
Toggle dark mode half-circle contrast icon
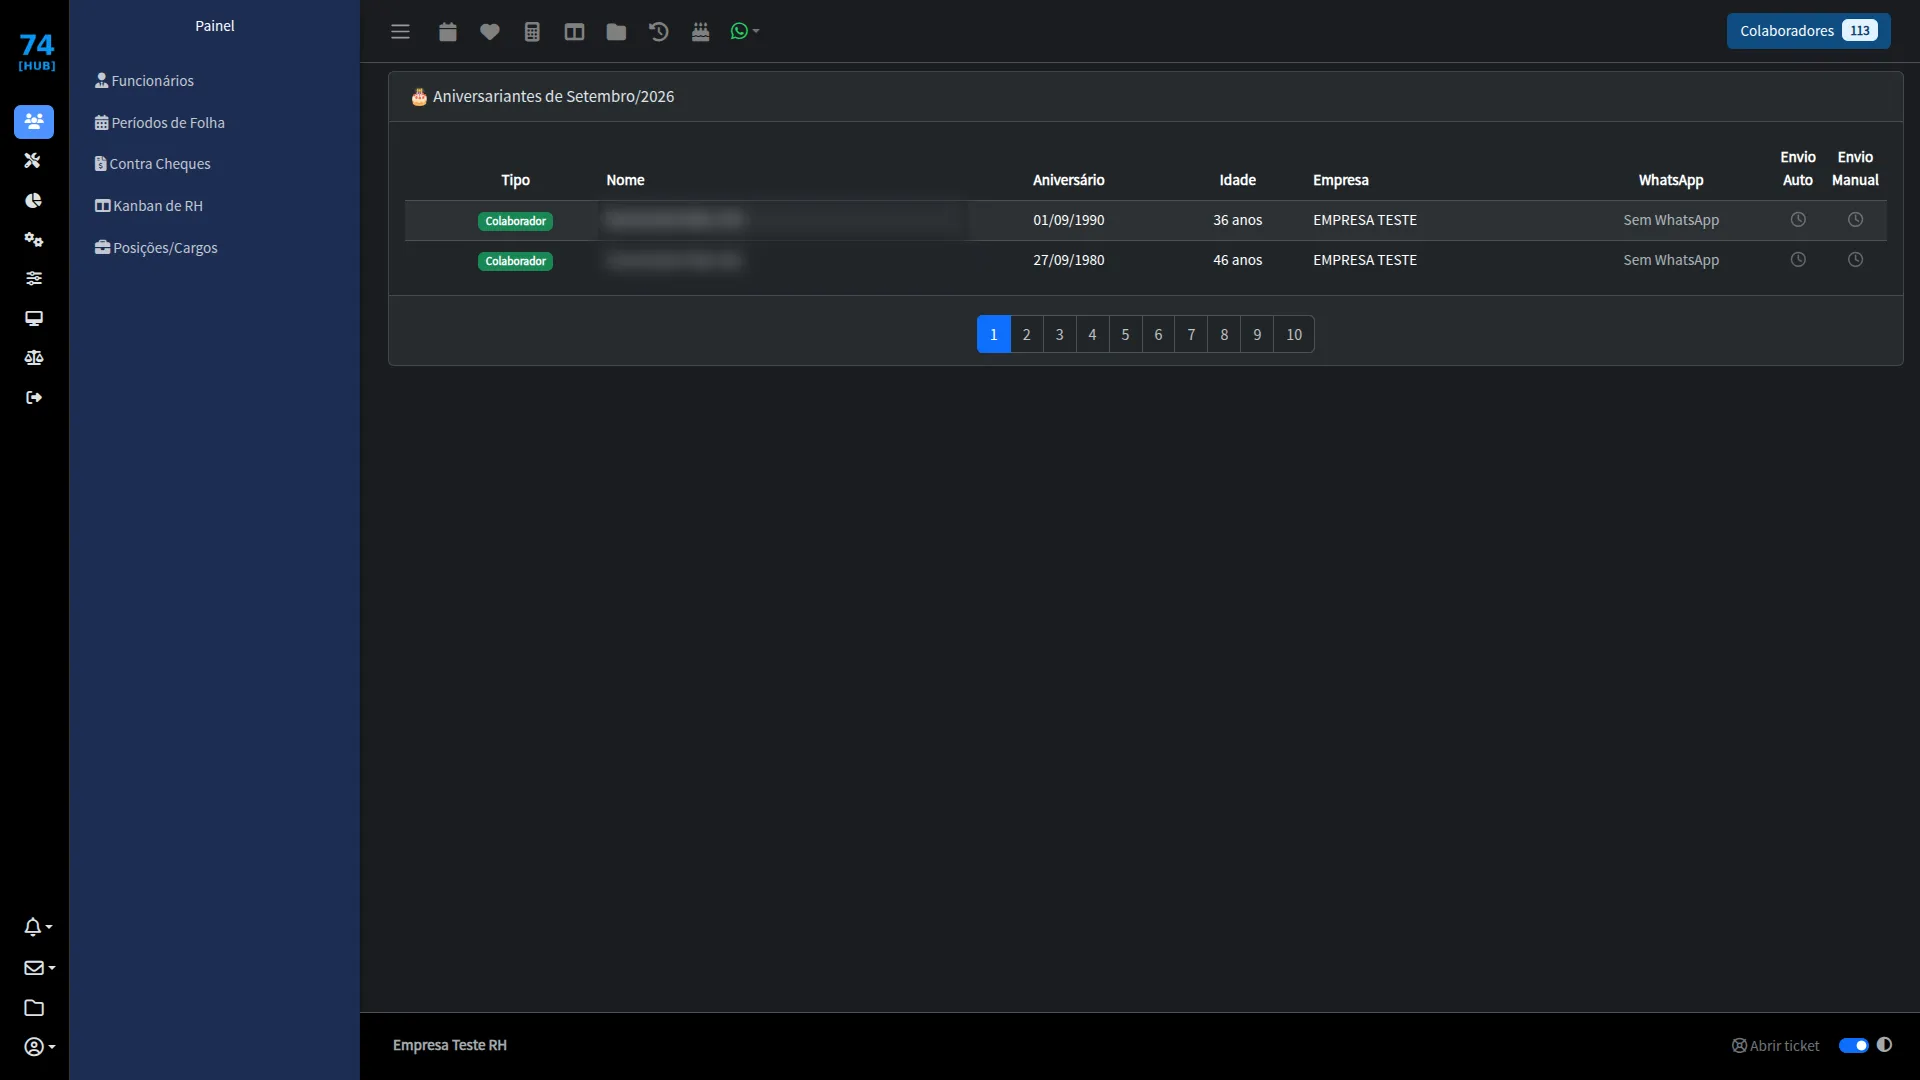(x=1885, y=1045)
